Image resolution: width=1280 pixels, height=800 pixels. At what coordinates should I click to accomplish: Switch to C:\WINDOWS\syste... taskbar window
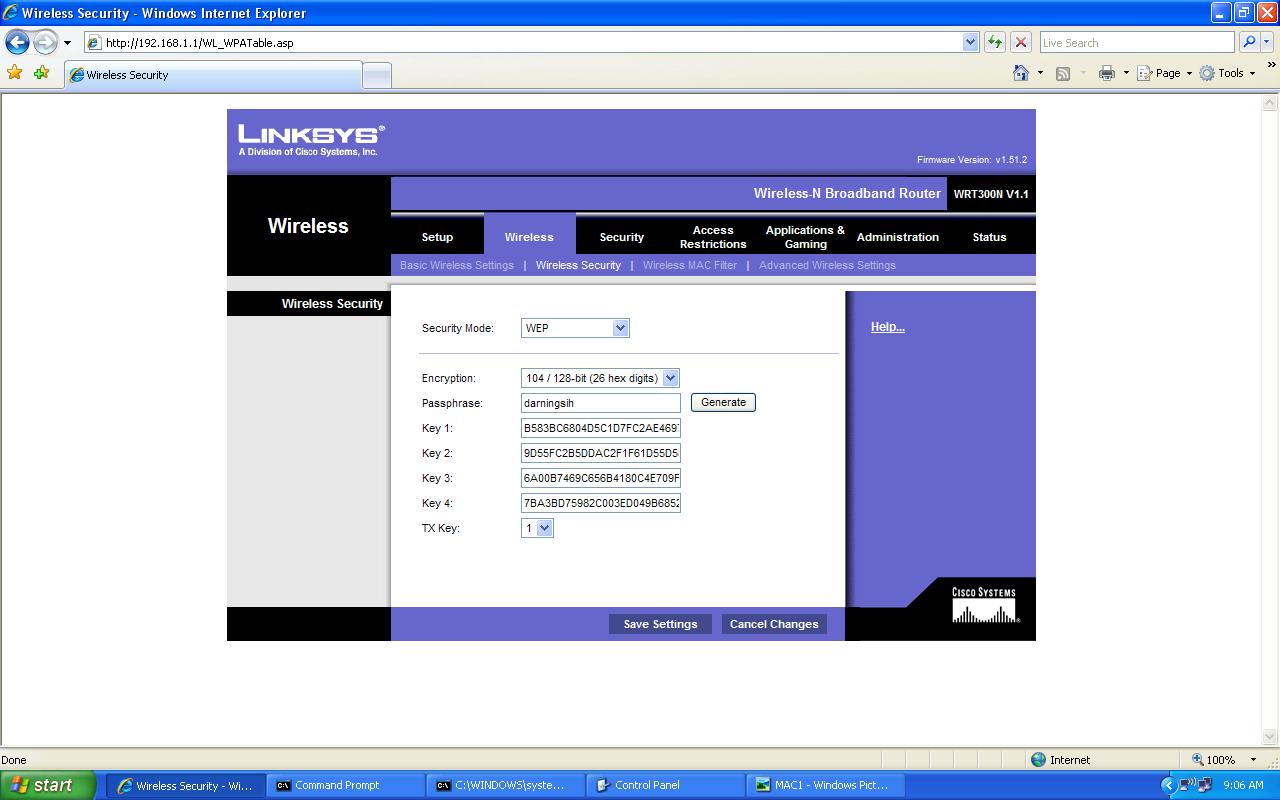[505, 785]
